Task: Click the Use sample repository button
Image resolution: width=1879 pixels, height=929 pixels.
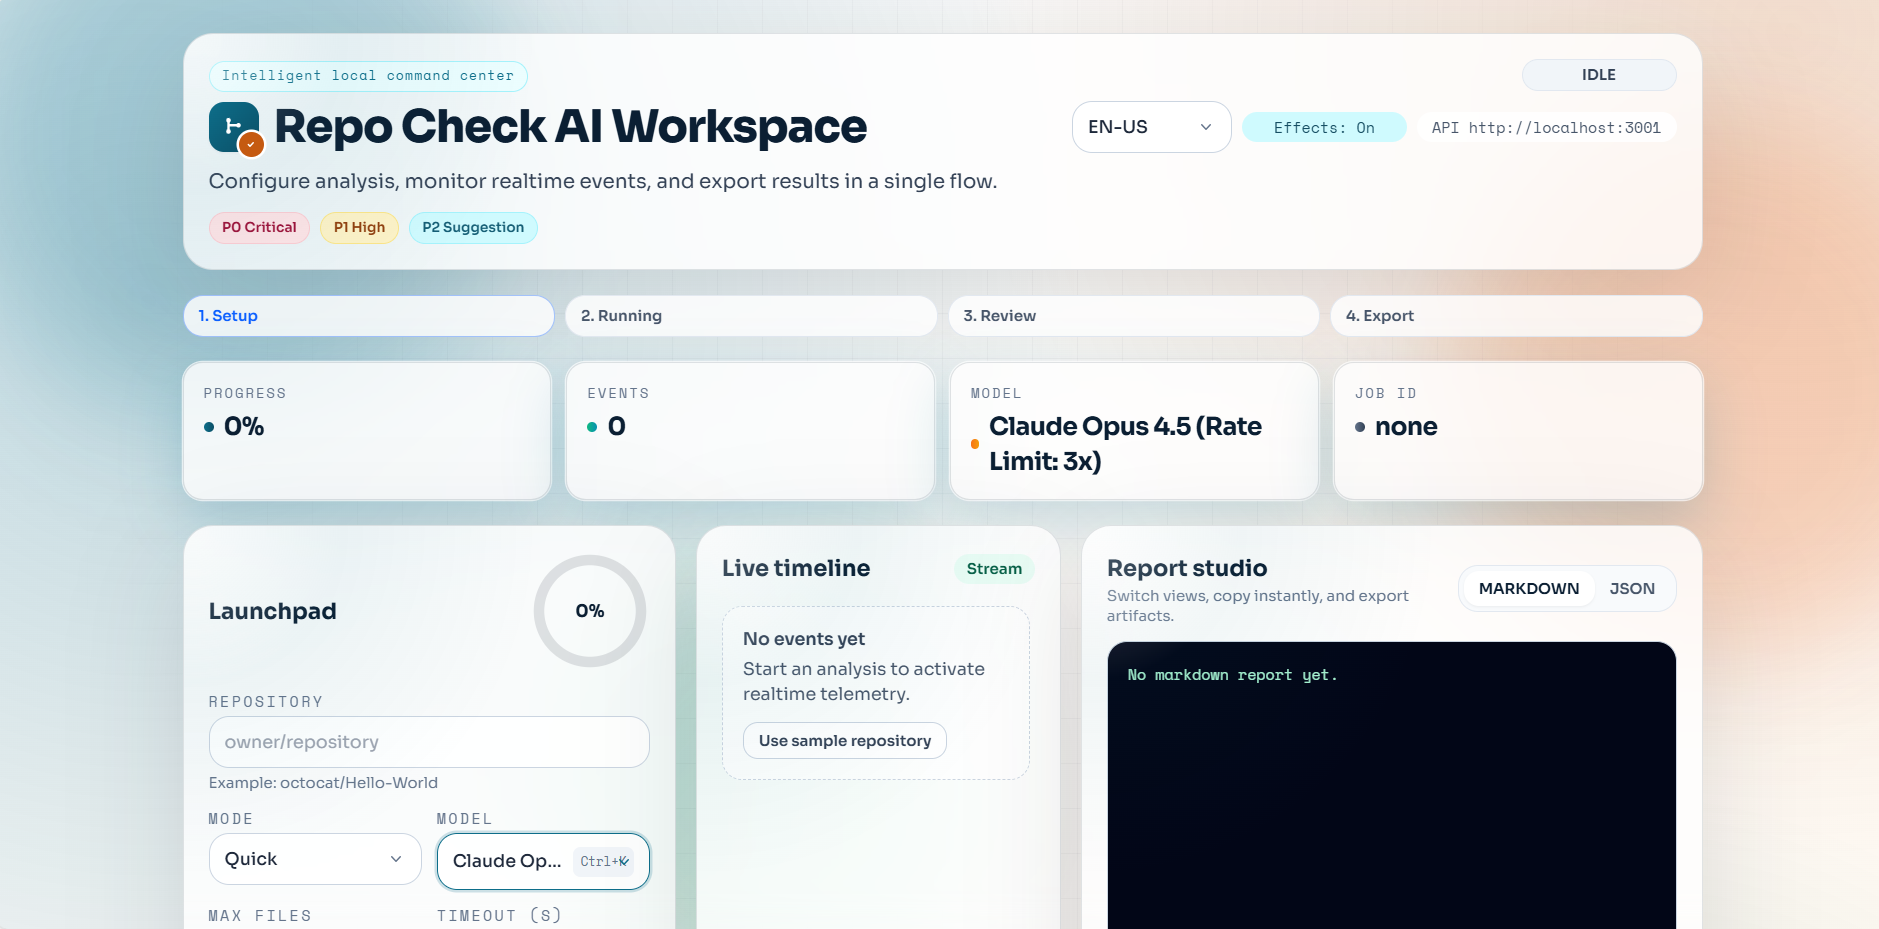Action: tap(844, 740)
